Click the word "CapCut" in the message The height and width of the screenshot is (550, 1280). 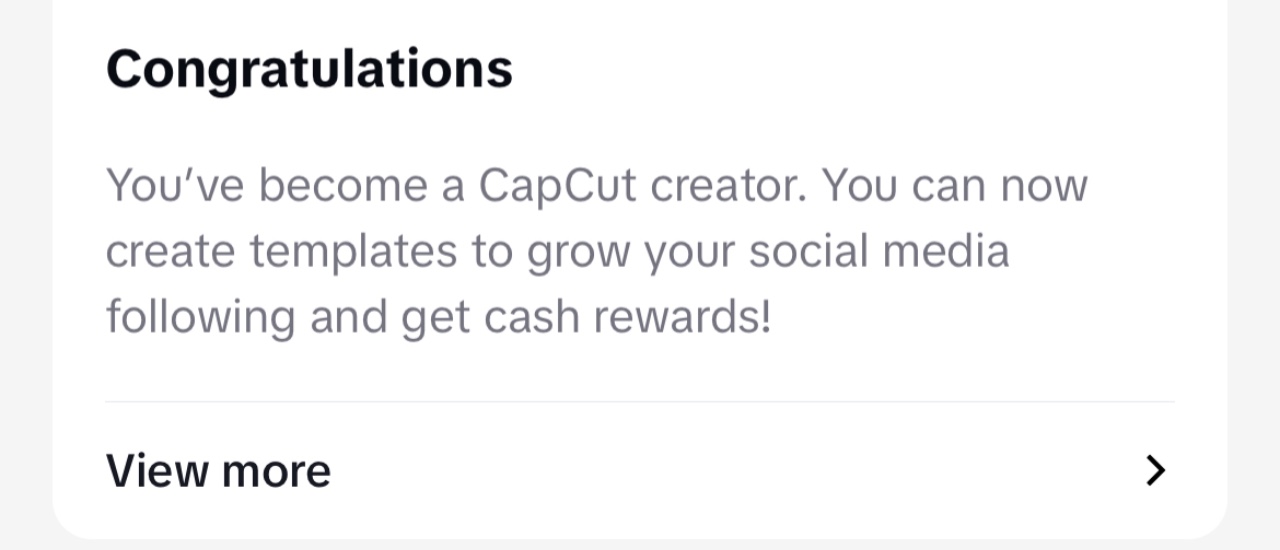coord(558,187)
